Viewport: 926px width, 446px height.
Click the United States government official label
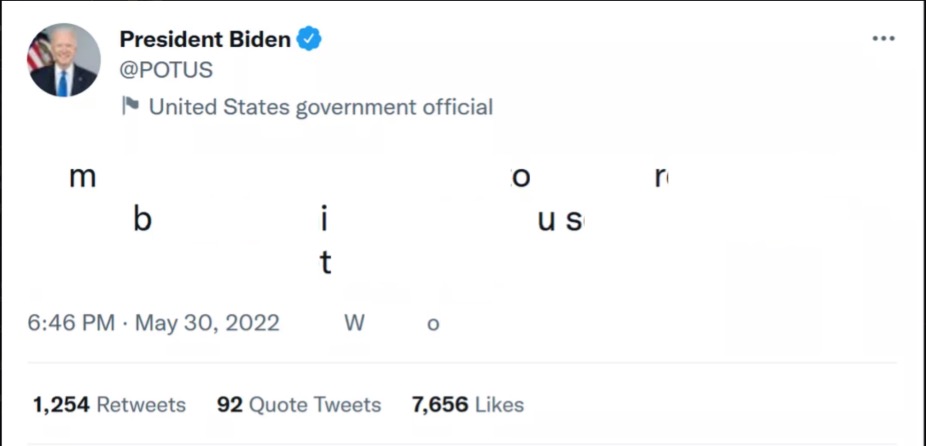[x=321, y=107]
